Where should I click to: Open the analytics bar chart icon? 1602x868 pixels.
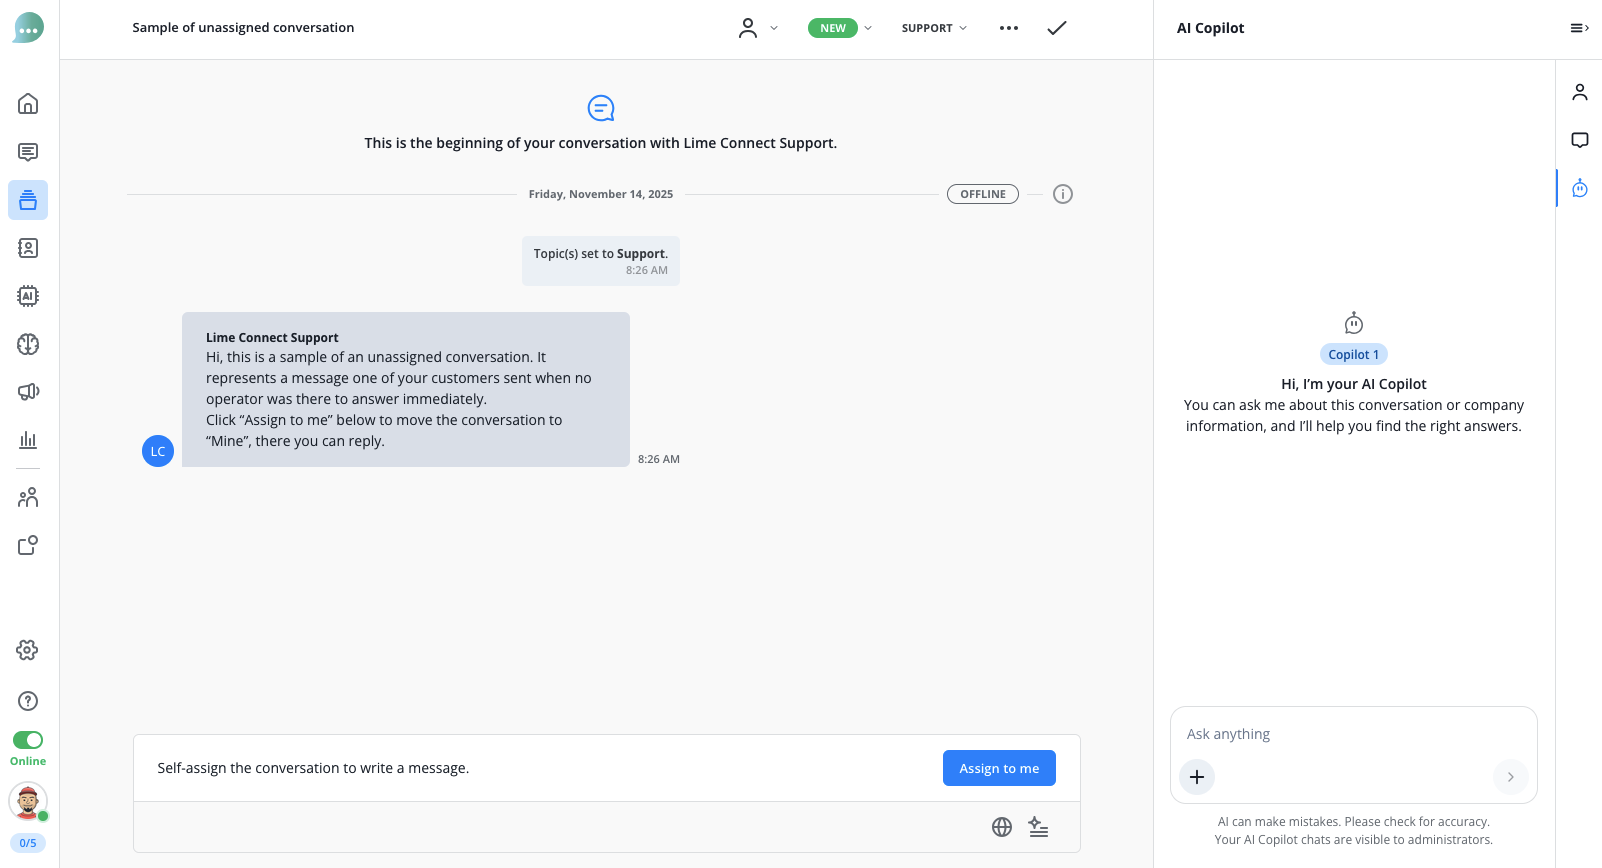coord(28,440)
